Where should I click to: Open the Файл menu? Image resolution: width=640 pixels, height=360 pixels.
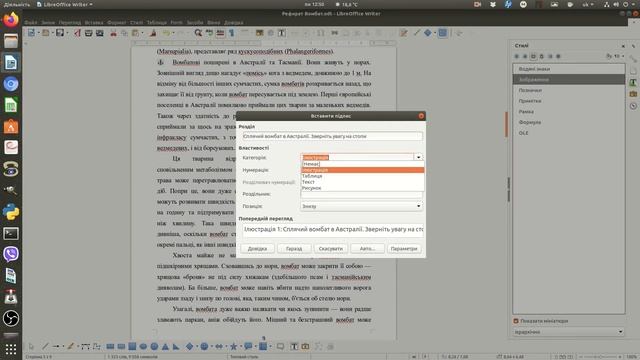tap(31, 22)
